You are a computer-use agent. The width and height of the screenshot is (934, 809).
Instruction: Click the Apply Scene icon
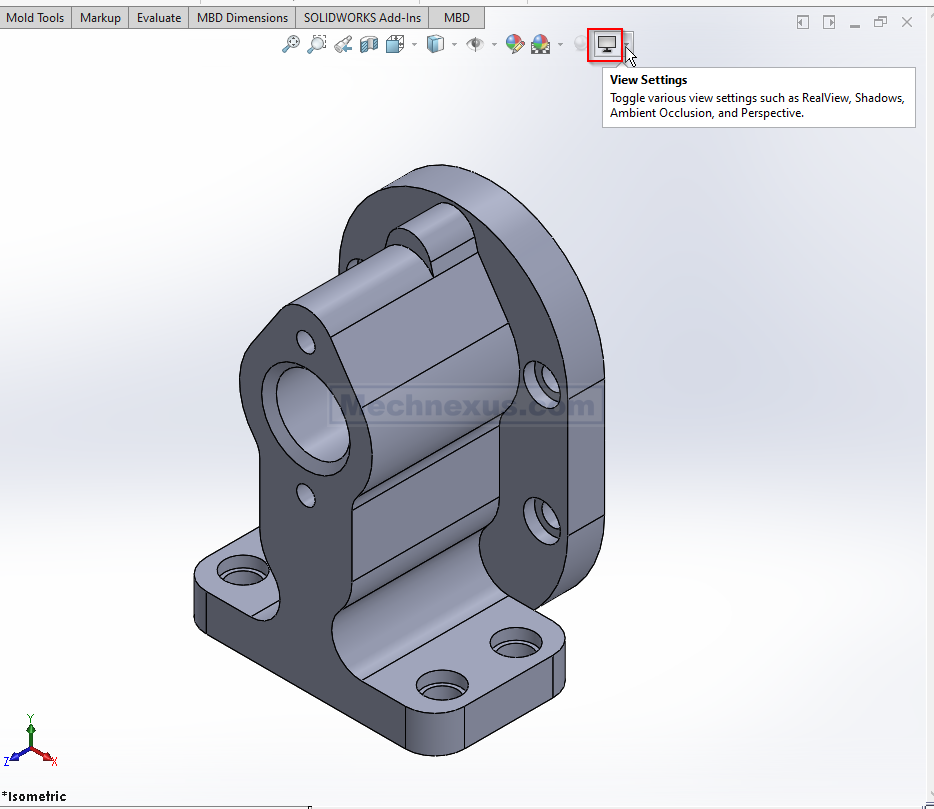coord(540,44)
